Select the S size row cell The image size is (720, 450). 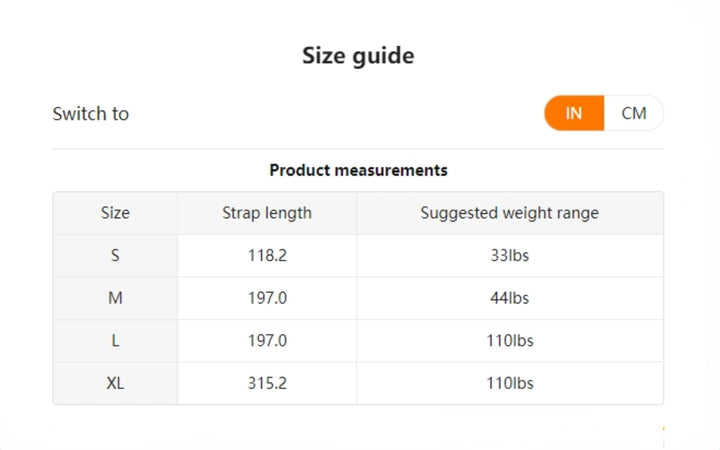[115, 255]
